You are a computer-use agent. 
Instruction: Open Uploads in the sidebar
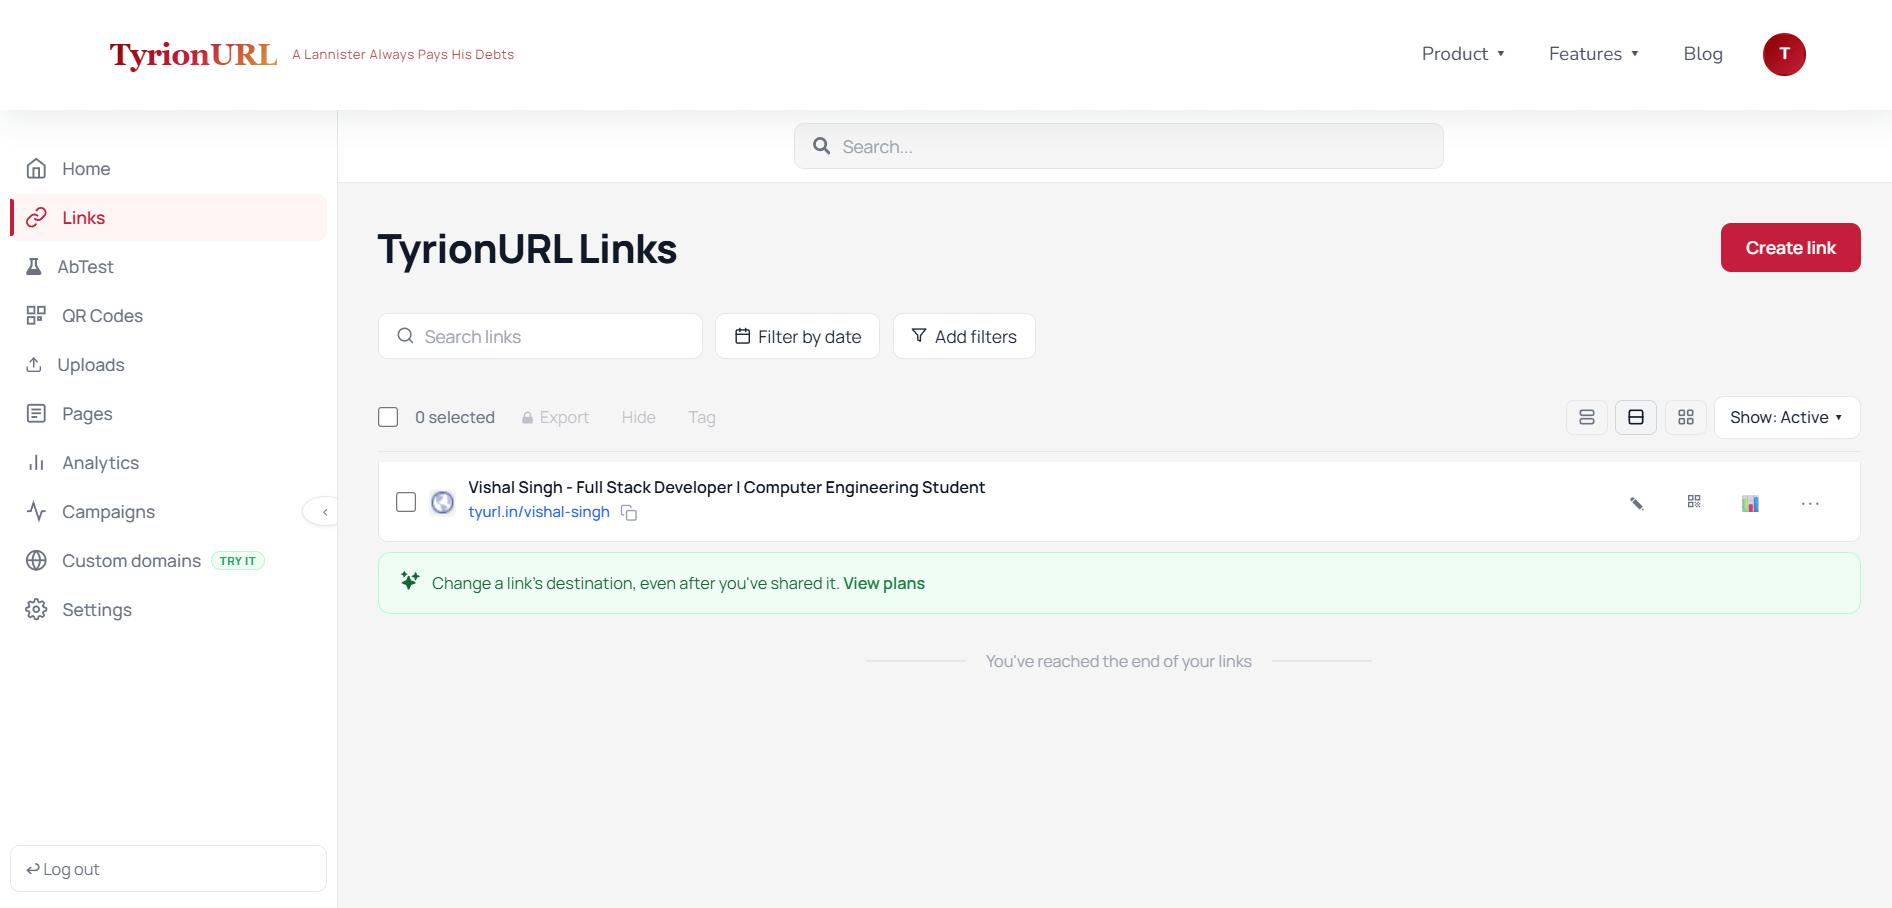click(168, 365)
